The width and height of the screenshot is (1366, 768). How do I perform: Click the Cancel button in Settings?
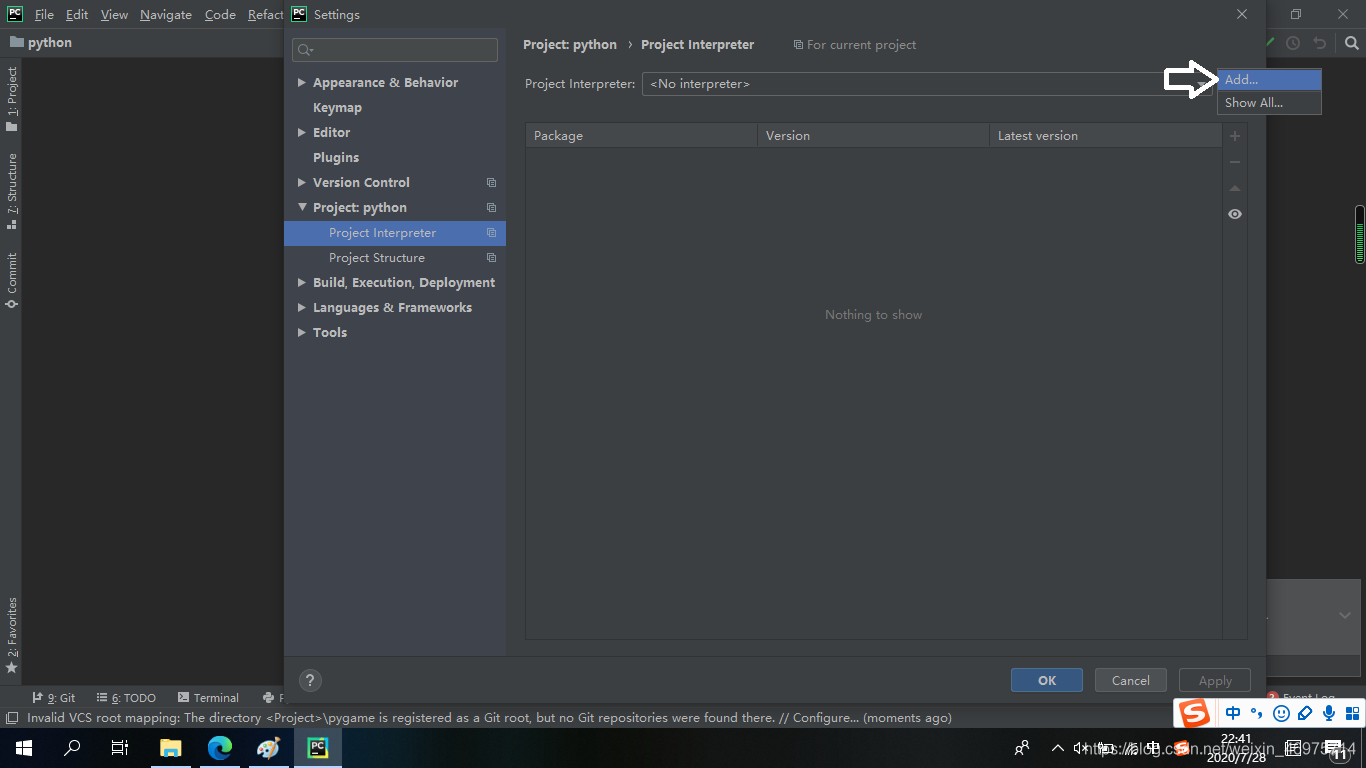(1130, 680)
